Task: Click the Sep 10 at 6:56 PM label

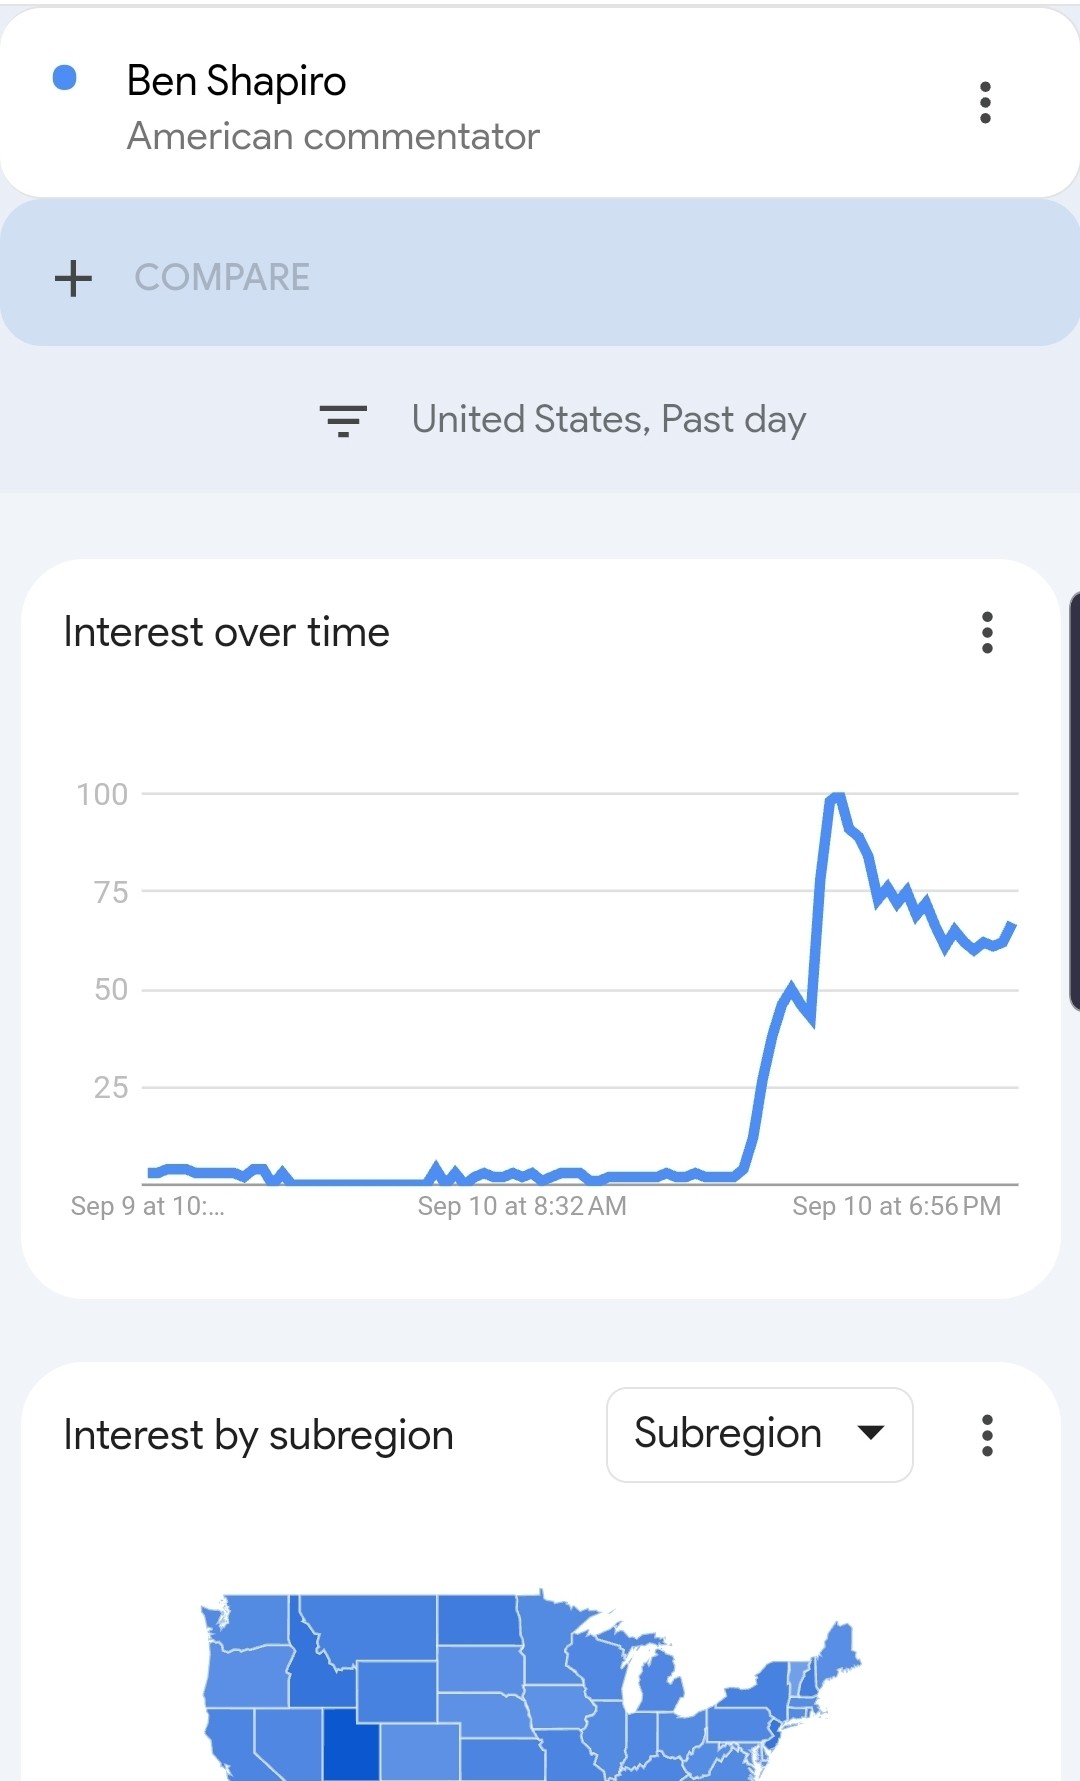Action: click(x=896, y=1206)
